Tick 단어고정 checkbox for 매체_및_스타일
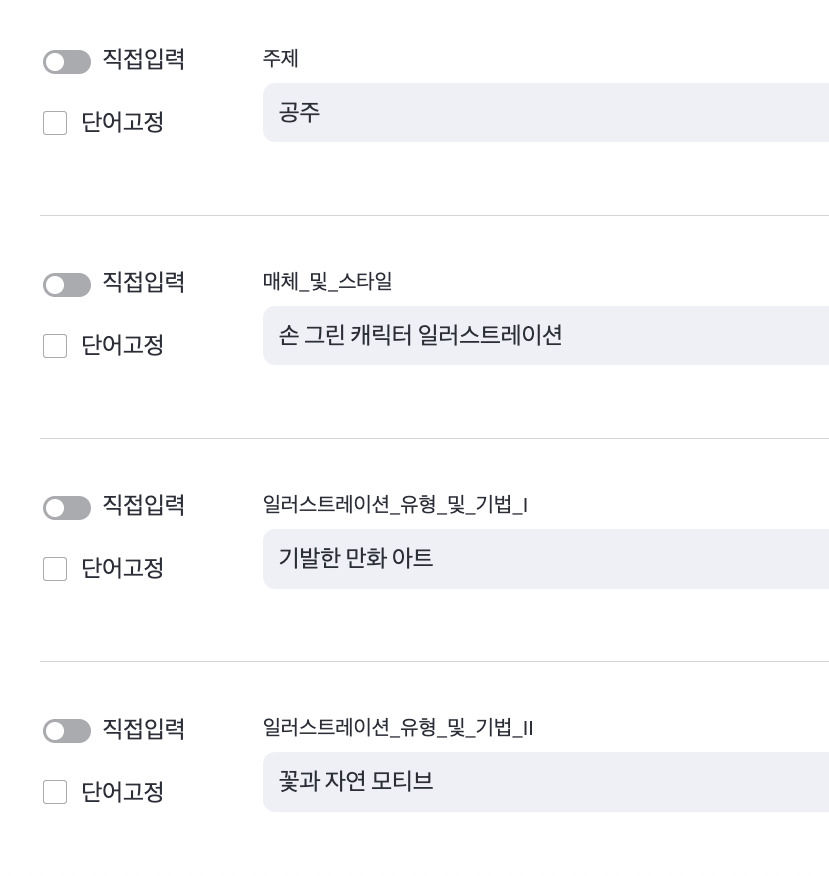This screenshot has width=829, height=876. (x=55, y=346)
